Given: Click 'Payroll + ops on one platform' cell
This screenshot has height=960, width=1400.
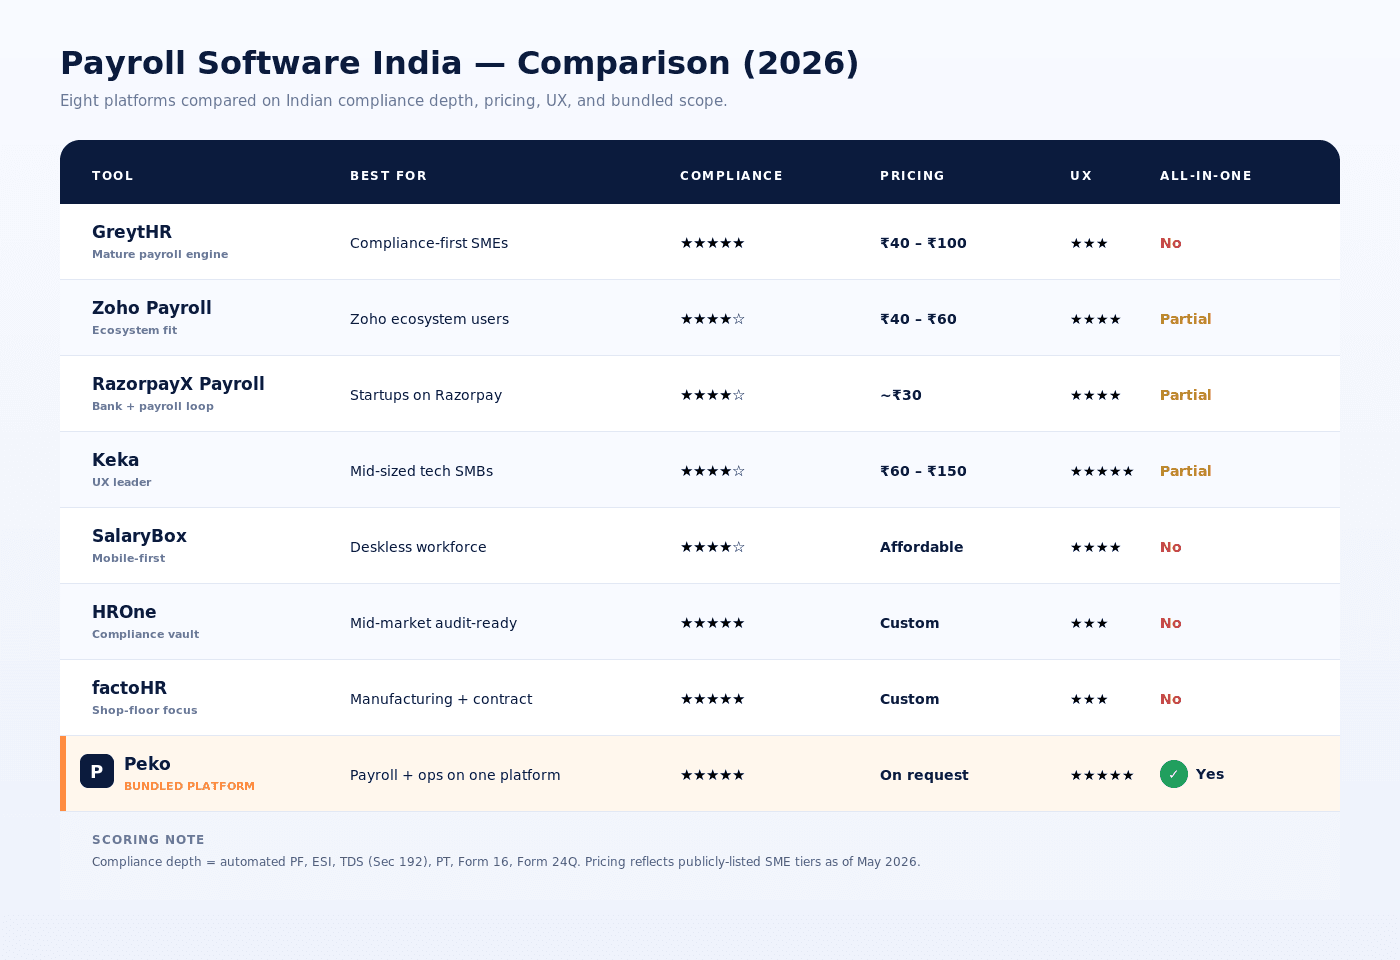Looking at the screenshot, I should coord(455,775).
